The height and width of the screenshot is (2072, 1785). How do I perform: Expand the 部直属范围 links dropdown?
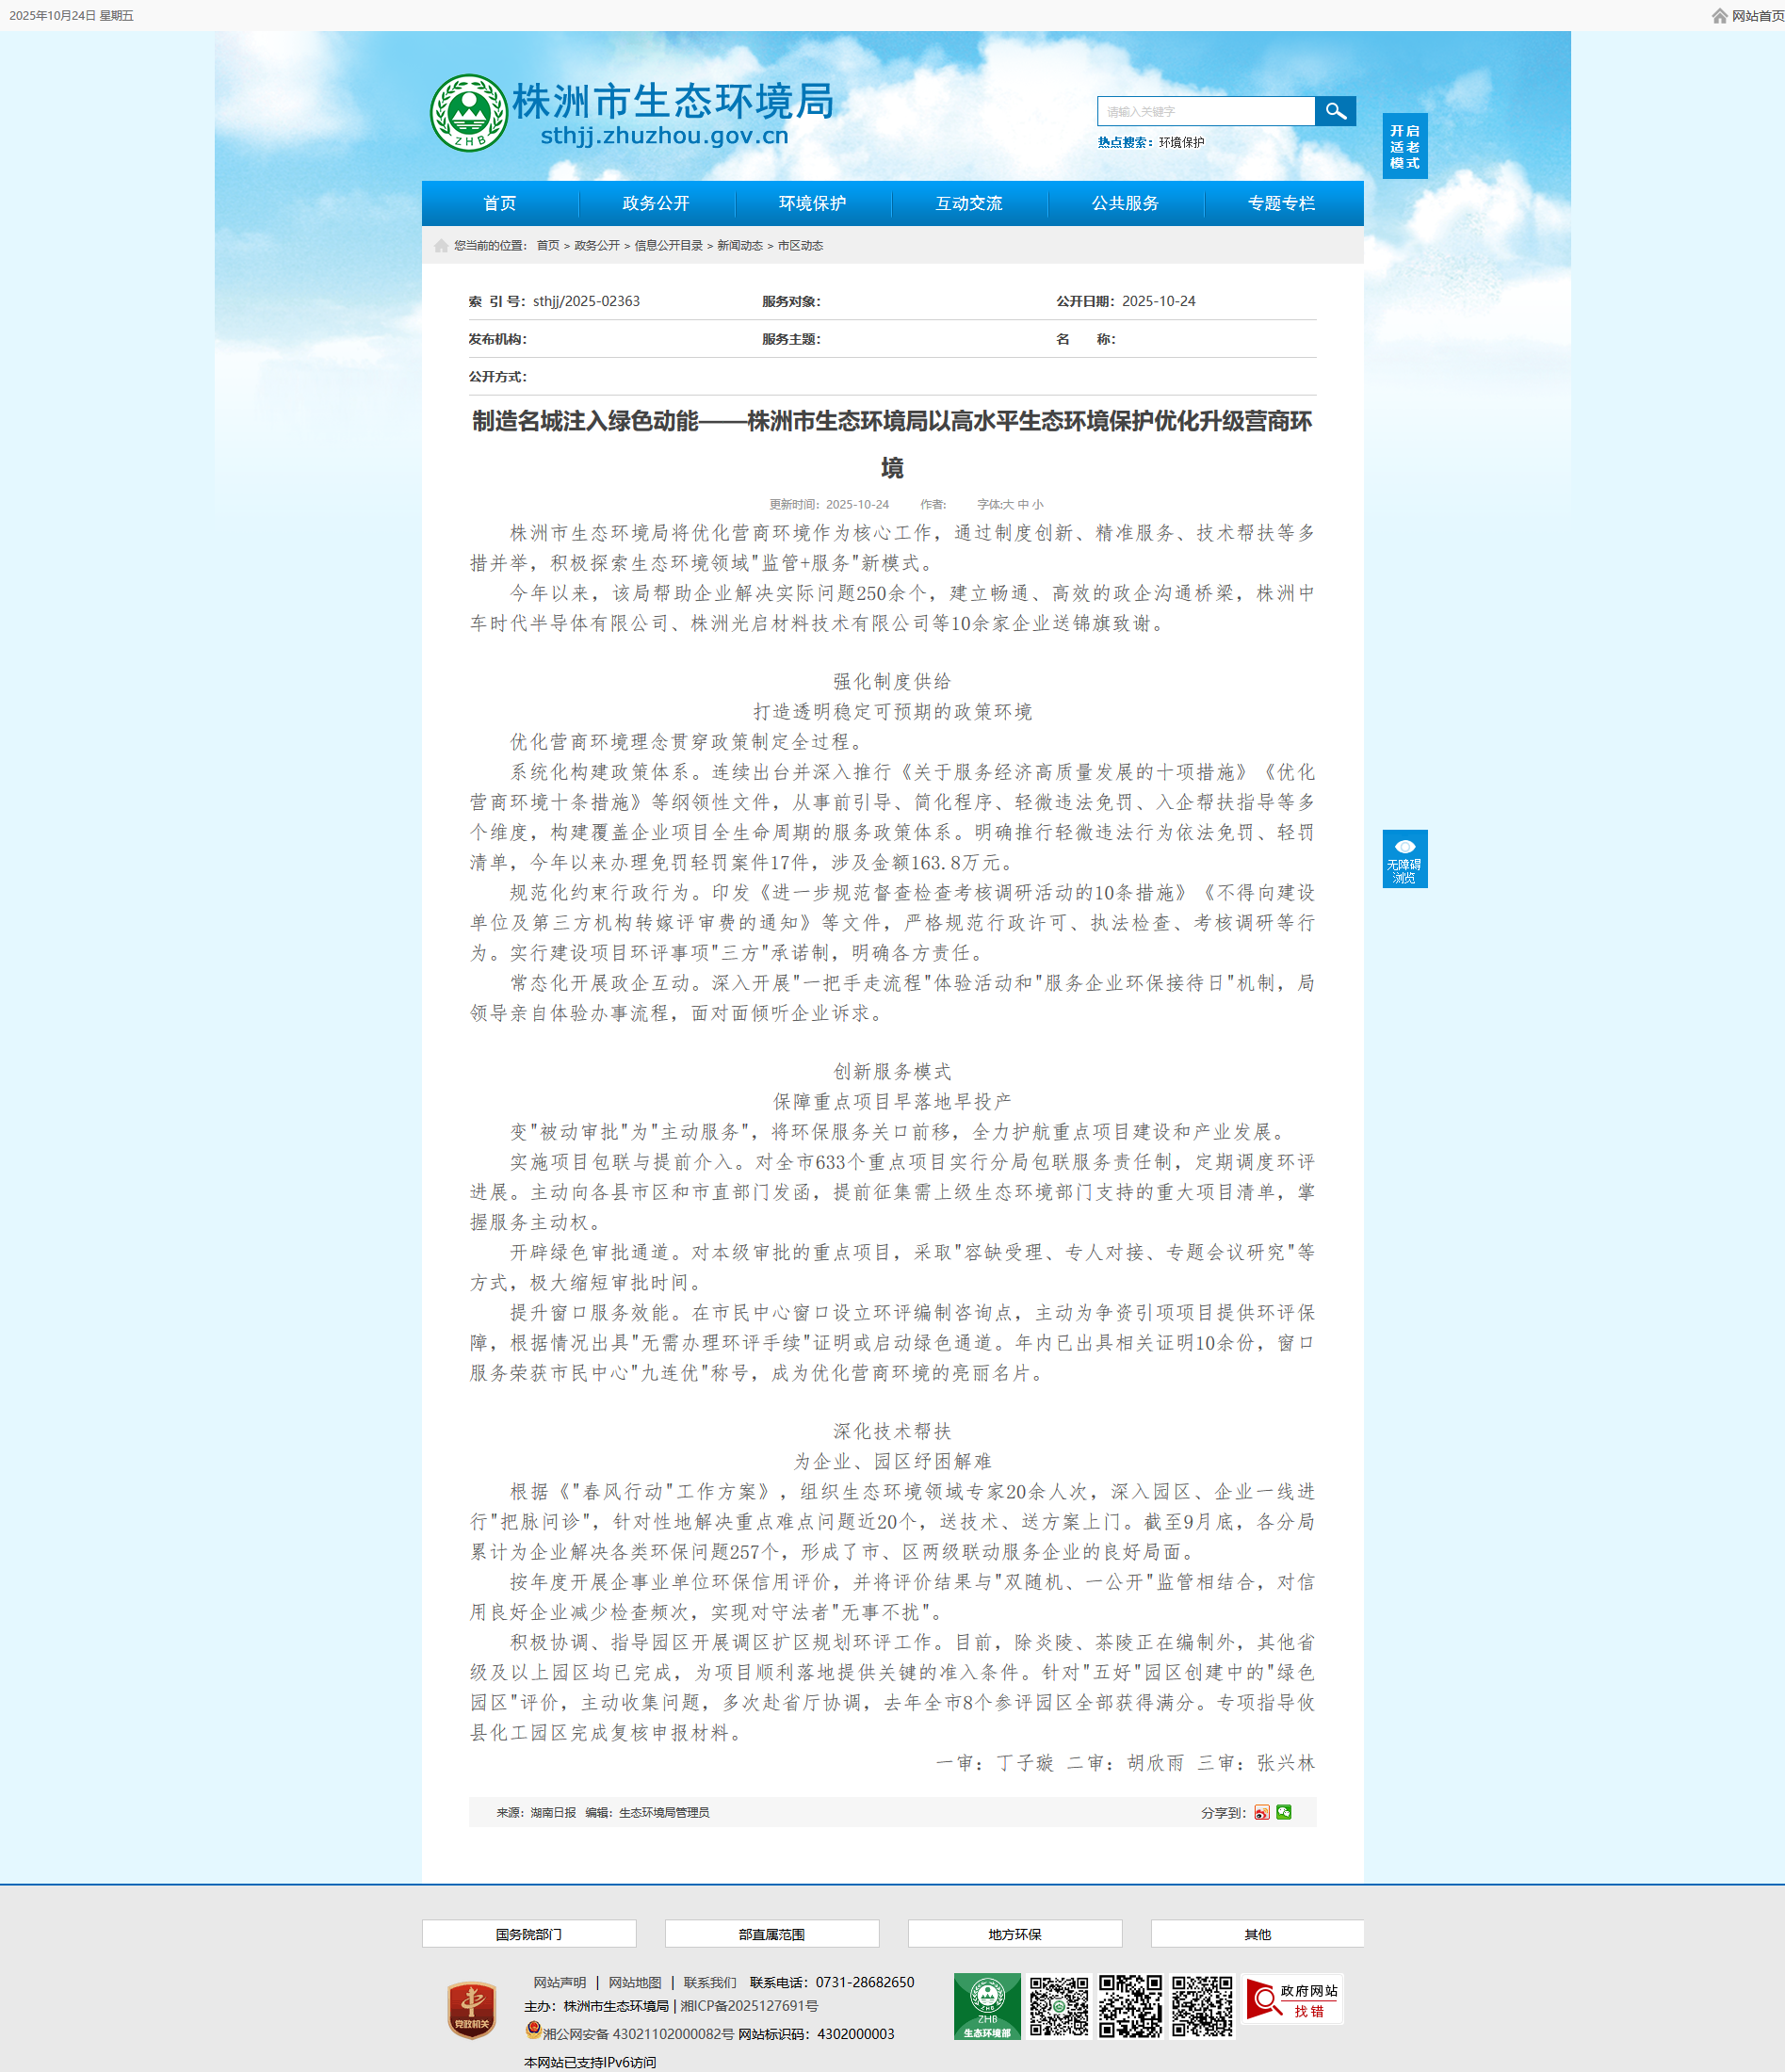(x=771, y=1934)
